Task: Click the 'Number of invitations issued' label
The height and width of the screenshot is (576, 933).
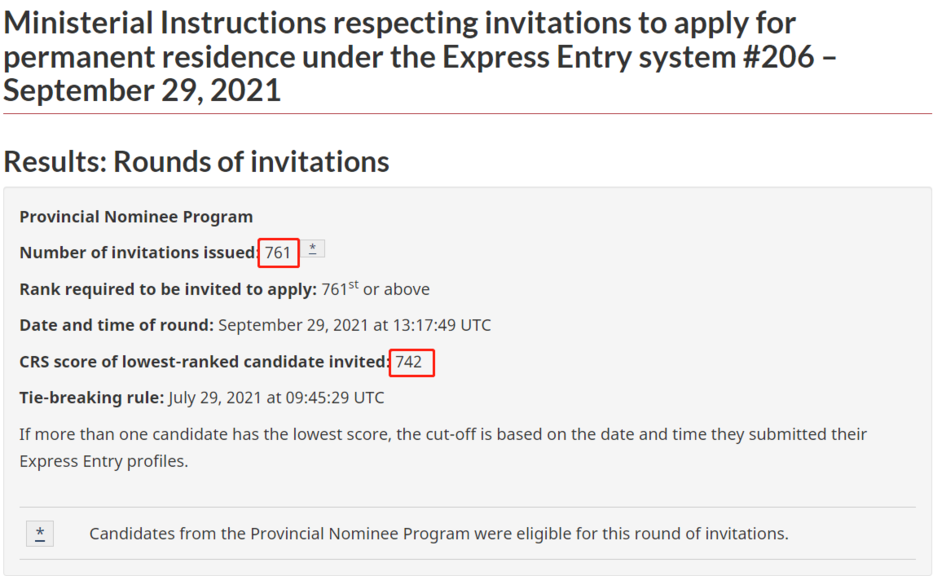Action: (139, 253)
